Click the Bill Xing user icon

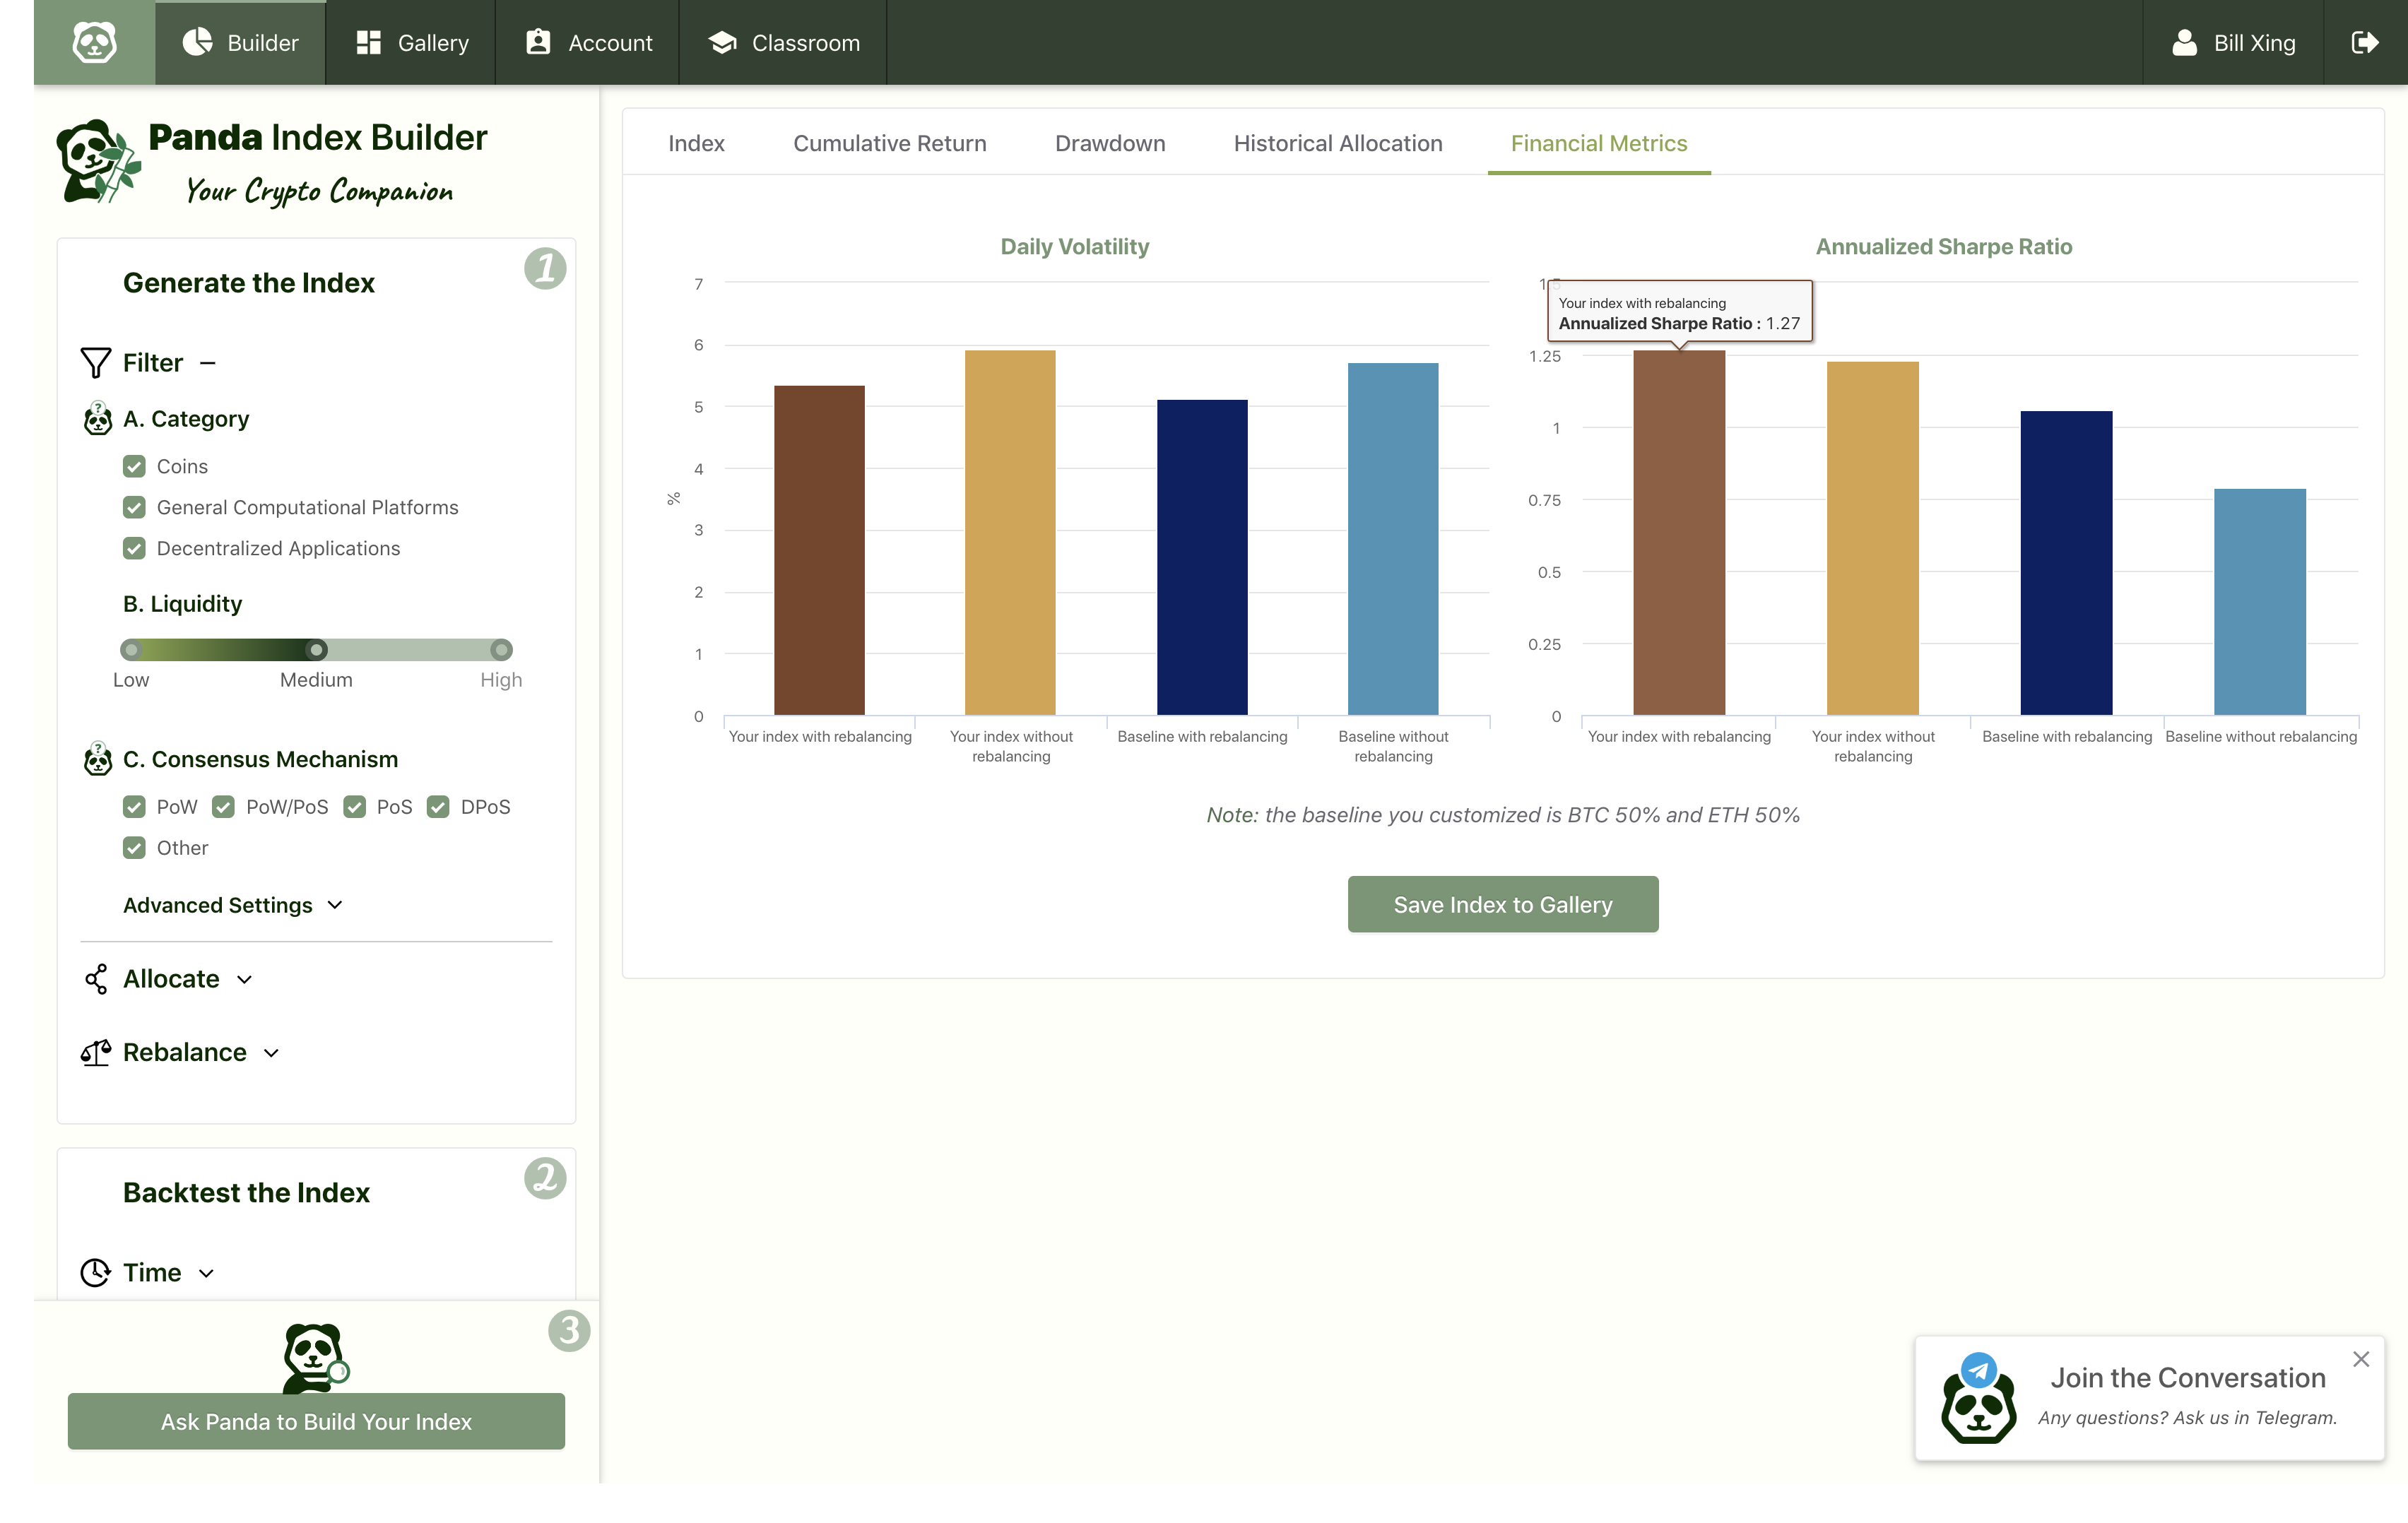tap(2185, 42)
